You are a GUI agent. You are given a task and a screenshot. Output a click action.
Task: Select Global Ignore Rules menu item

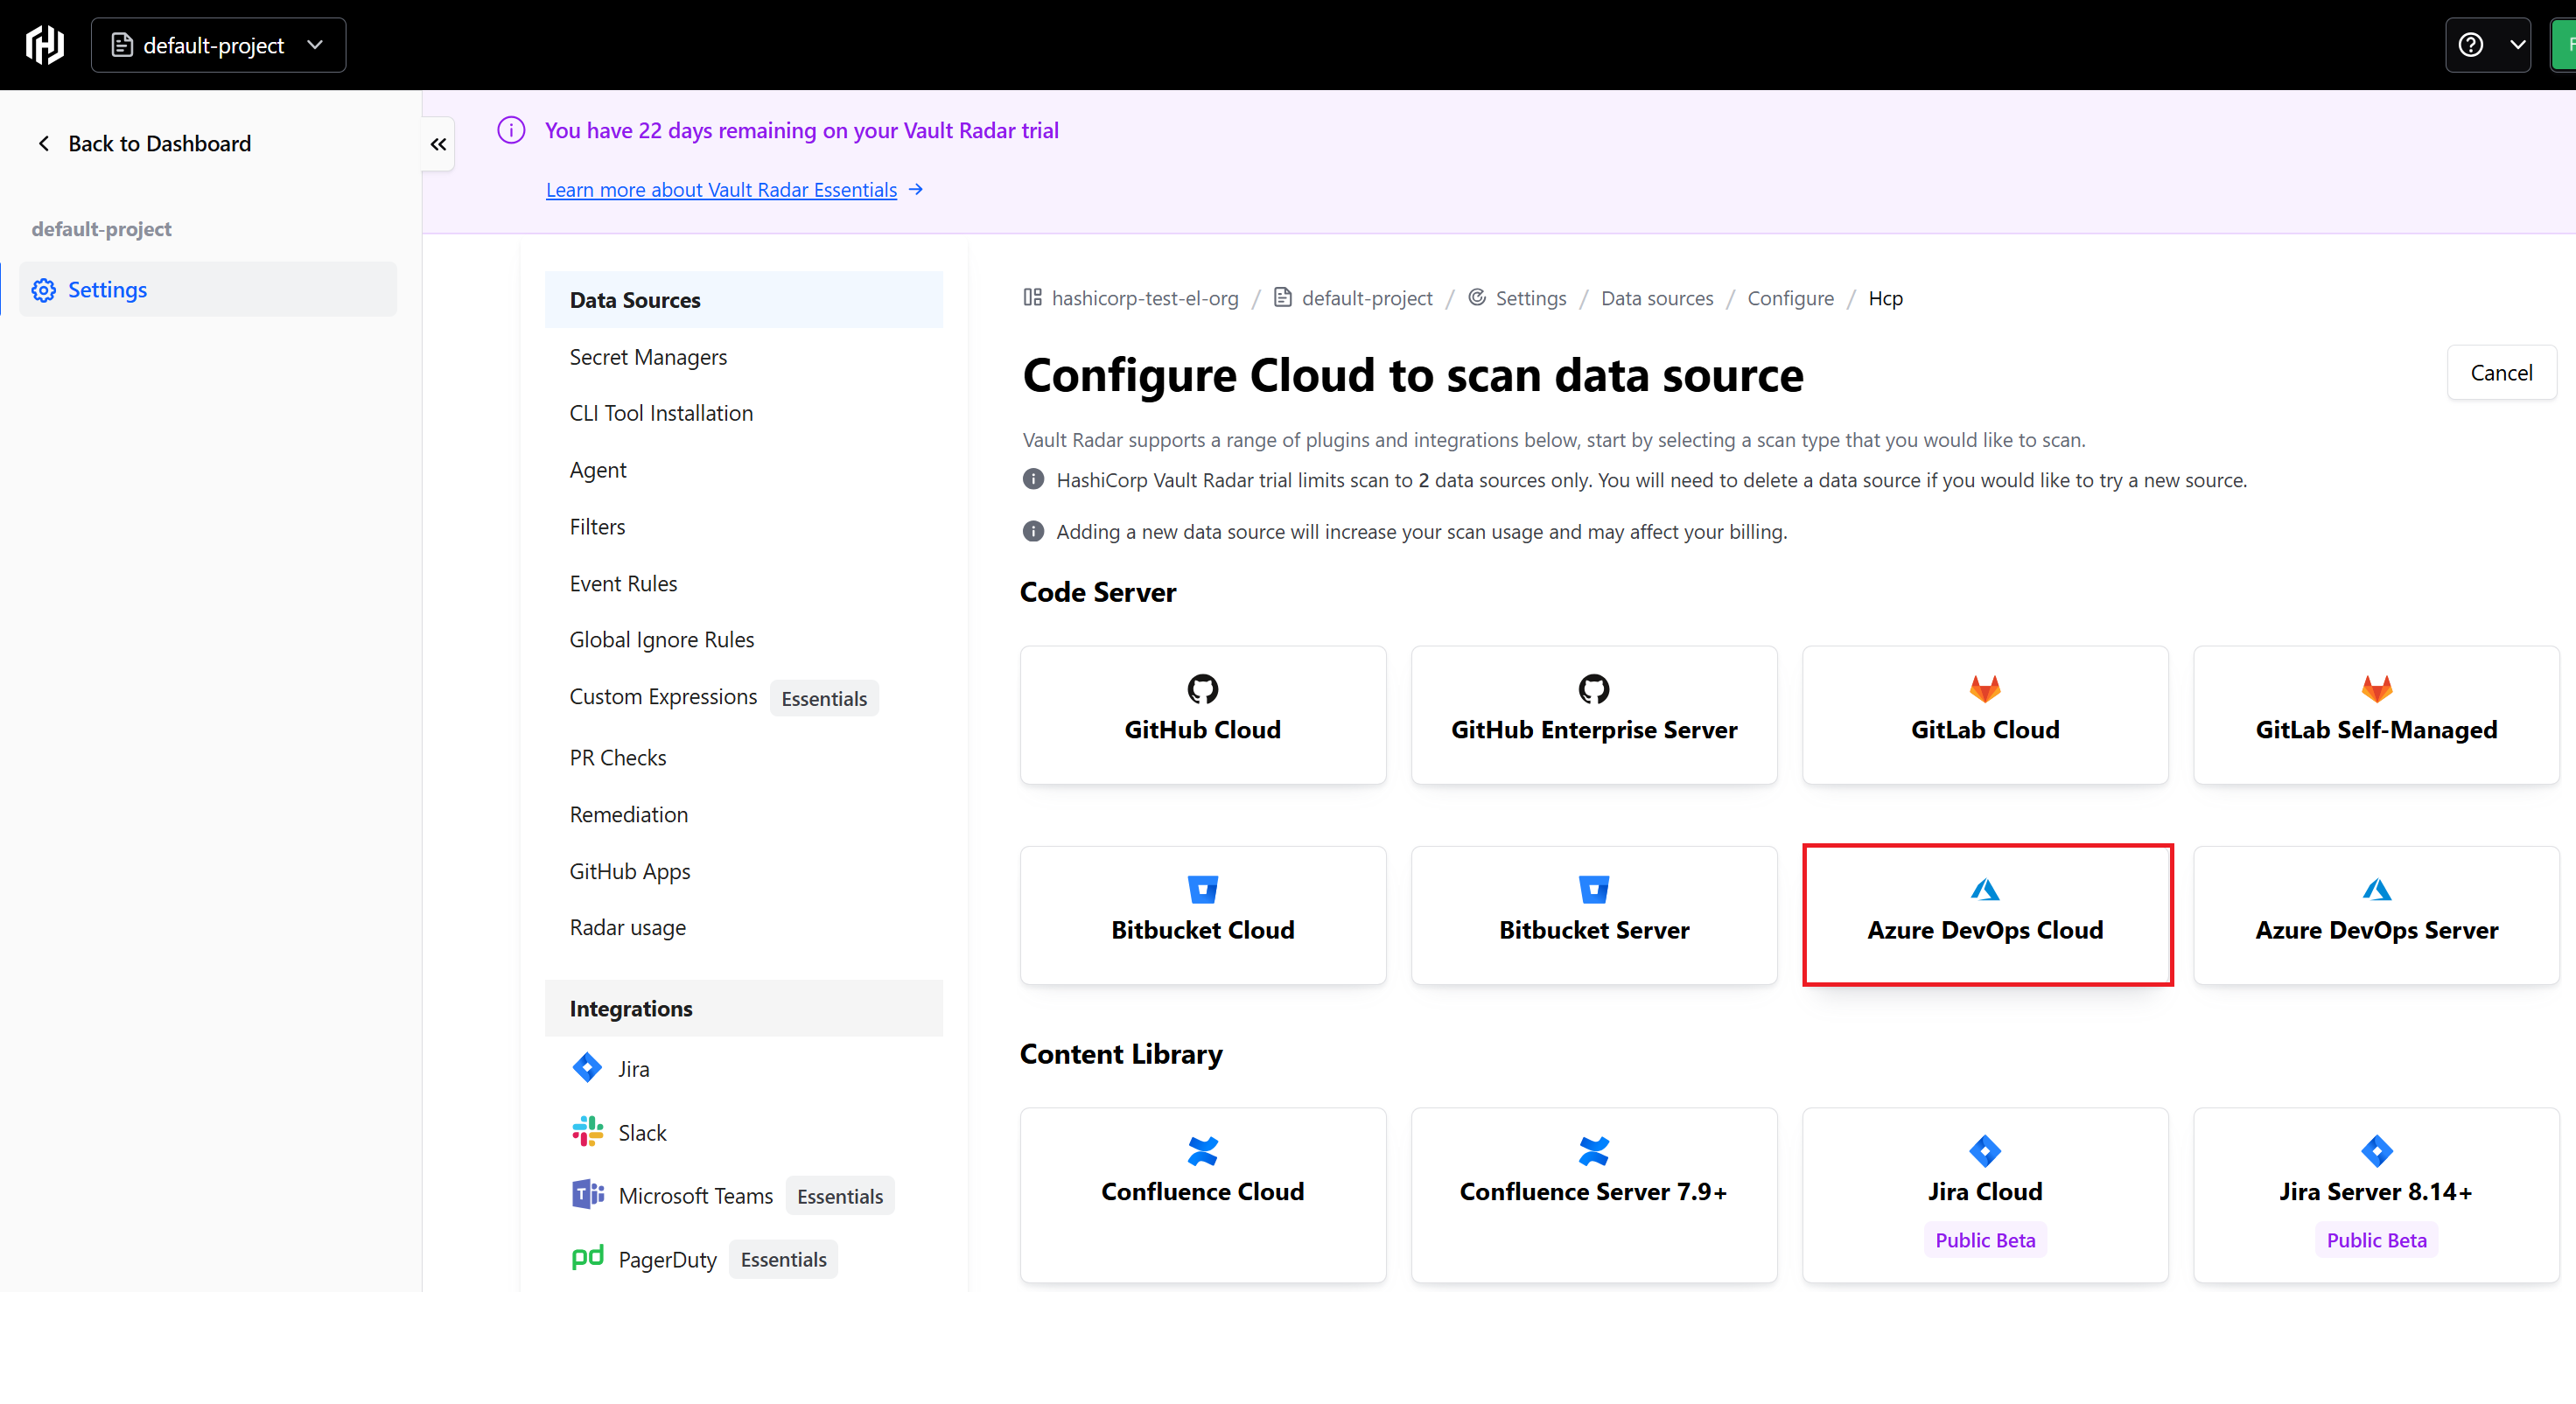coord(661,640)
